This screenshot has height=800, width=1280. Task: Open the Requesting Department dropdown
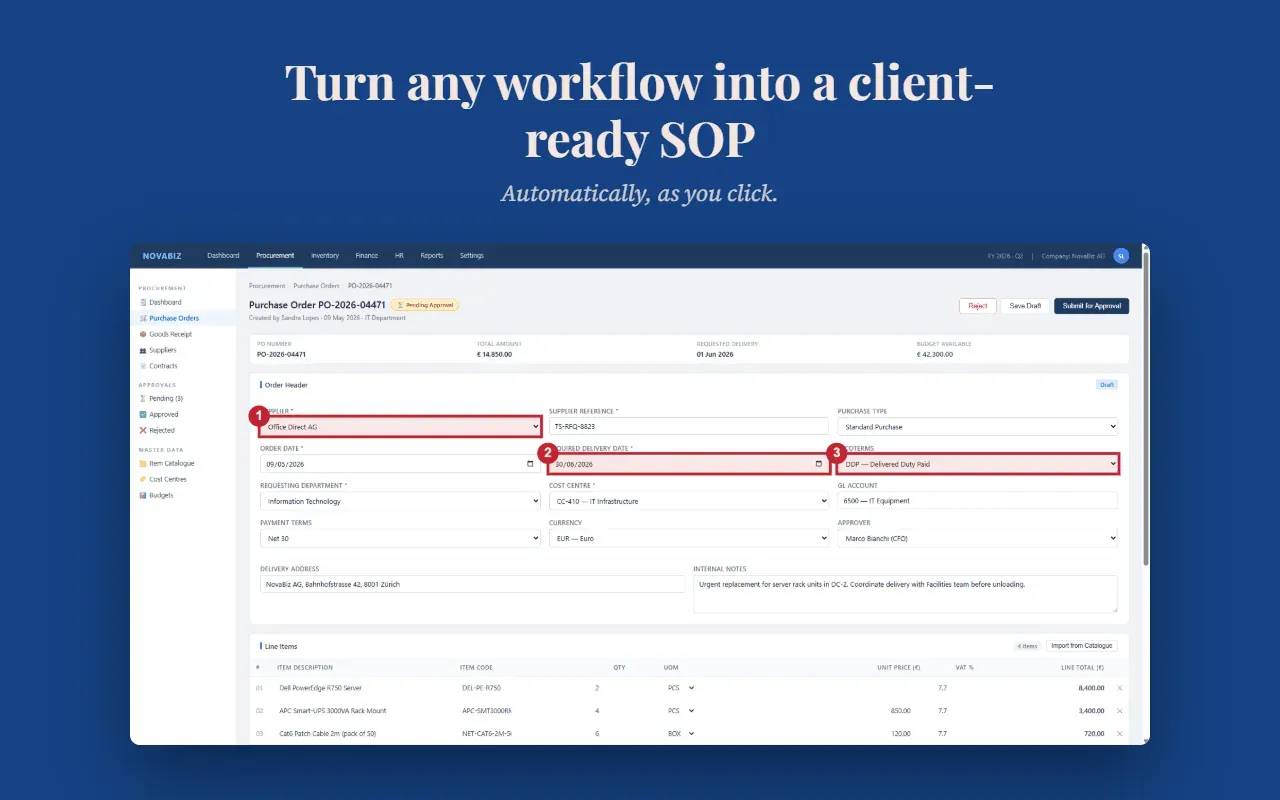(400, 501)
